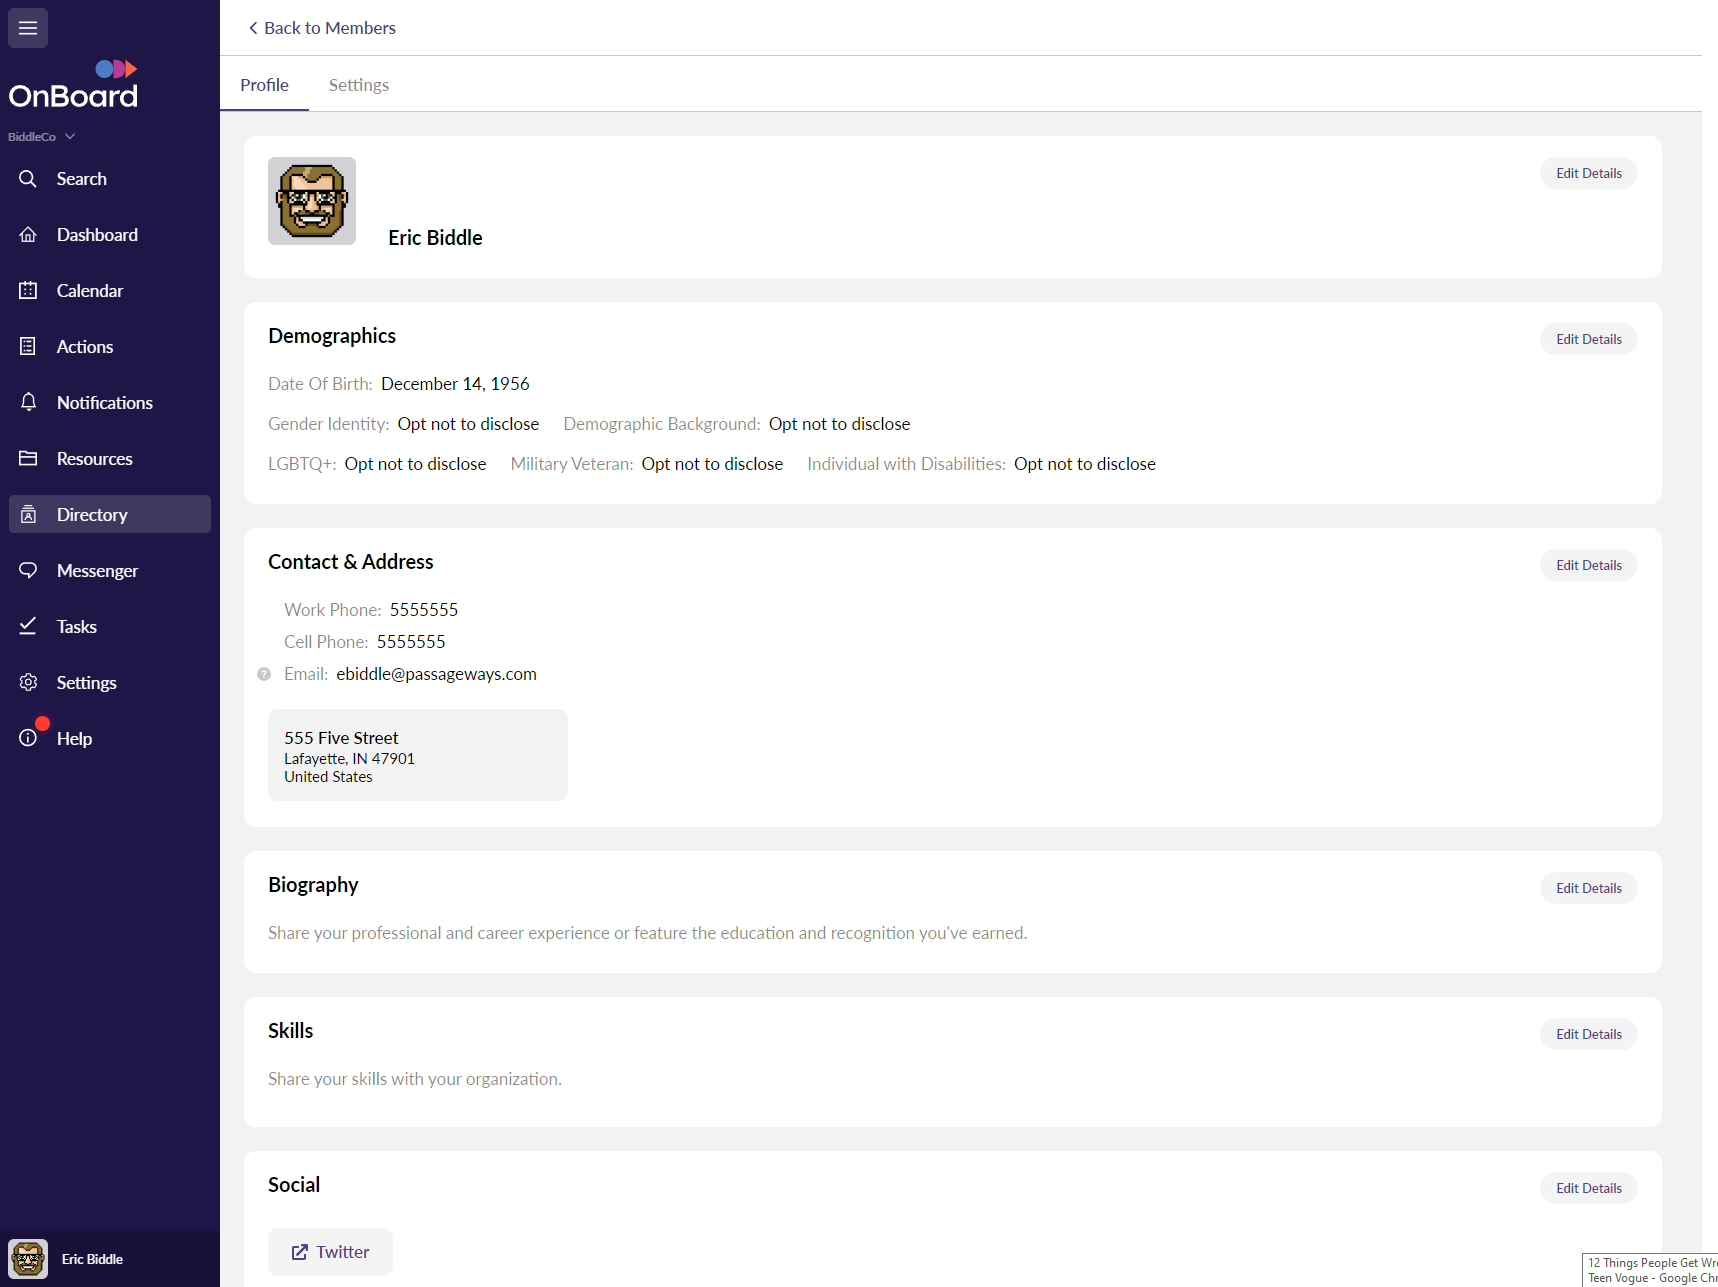
Task: Switch to the Settings tab
Action: (x=358, y=84)
